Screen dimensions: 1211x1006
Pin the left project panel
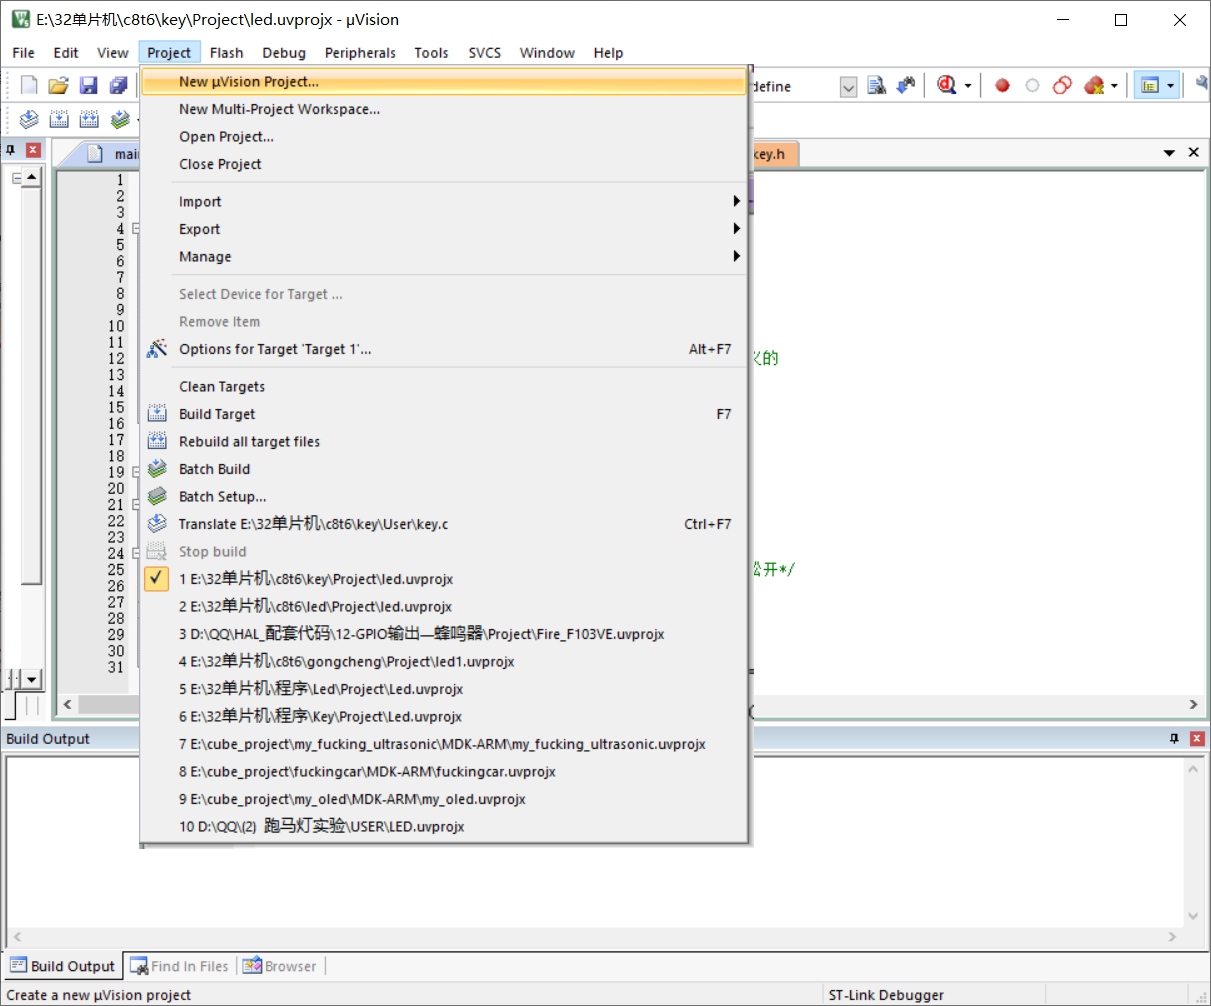tap(11, 150)
